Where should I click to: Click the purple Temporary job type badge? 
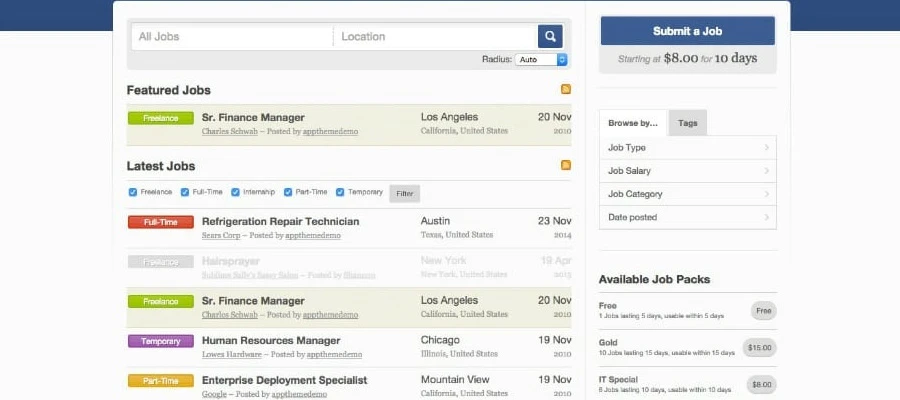pos(160,341)
